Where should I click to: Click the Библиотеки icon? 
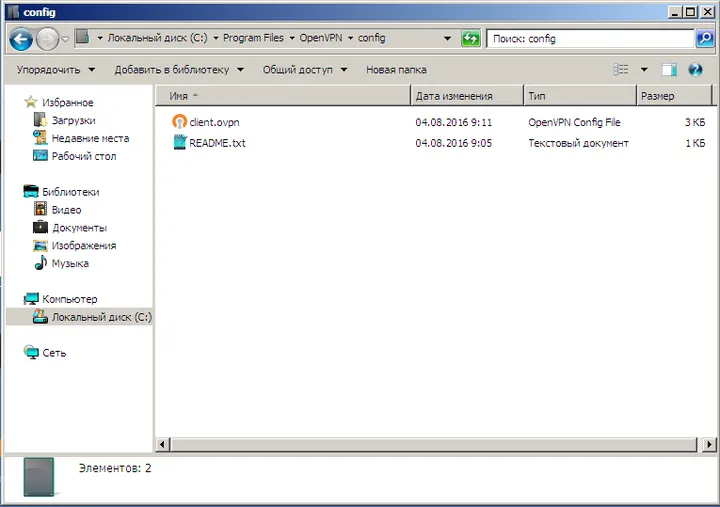tap(31, 191)
